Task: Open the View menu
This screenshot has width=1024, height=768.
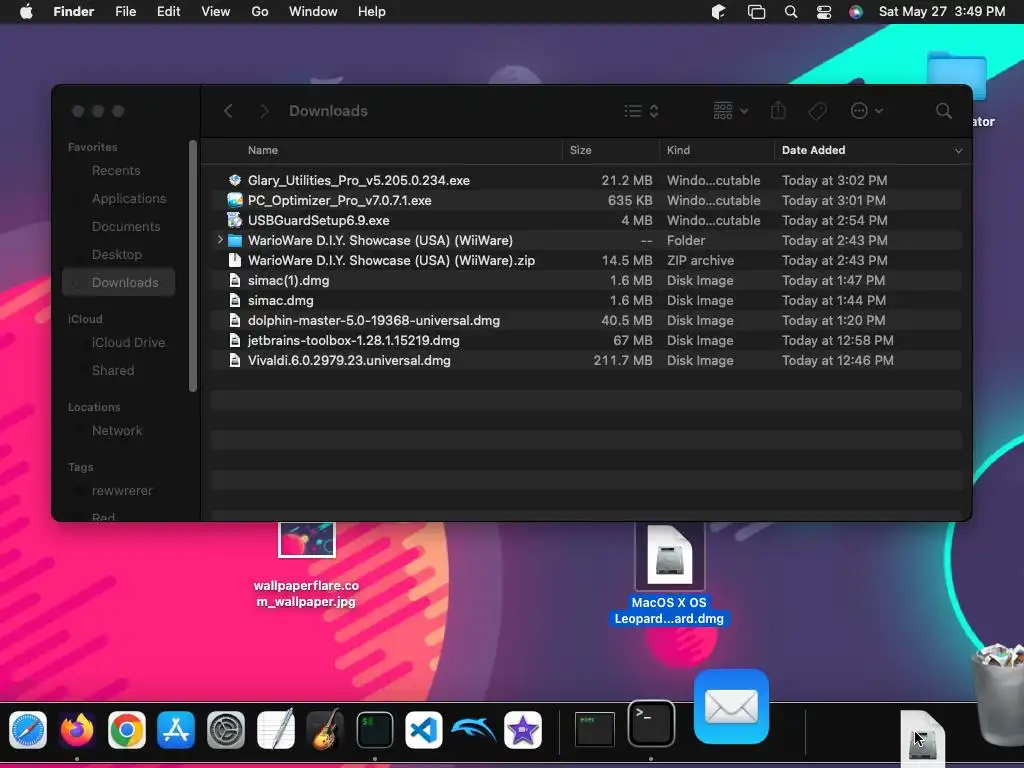Action: tap(216, 12)
